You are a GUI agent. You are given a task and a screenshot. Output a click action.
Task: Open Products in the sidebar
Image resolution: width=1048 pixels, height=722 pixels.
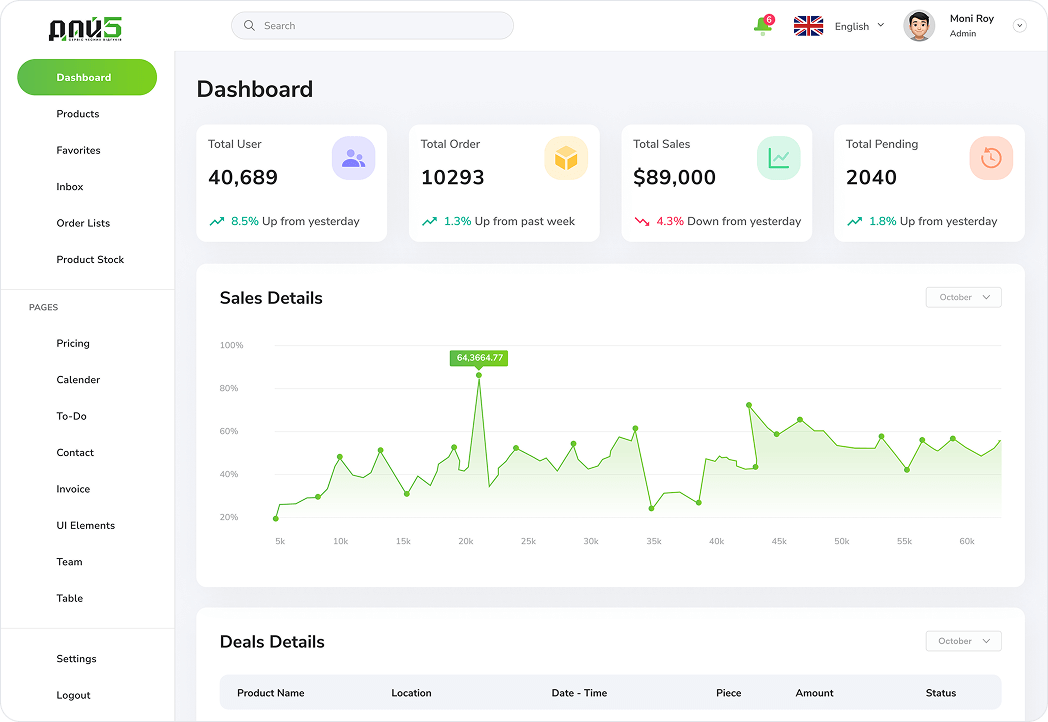point(78,114)
